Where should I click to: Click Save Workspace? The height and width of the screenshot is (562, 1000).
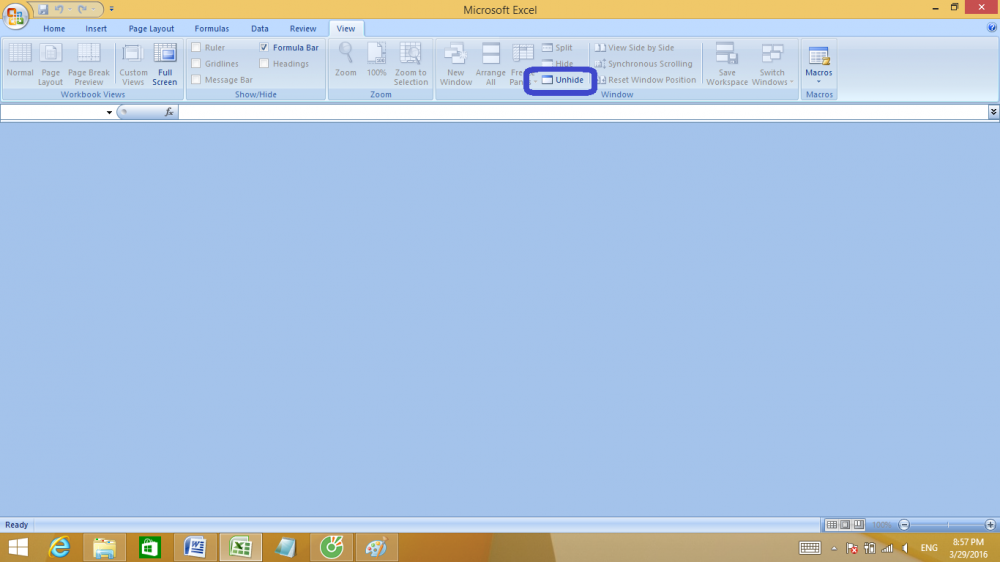(x=726, y=64)
